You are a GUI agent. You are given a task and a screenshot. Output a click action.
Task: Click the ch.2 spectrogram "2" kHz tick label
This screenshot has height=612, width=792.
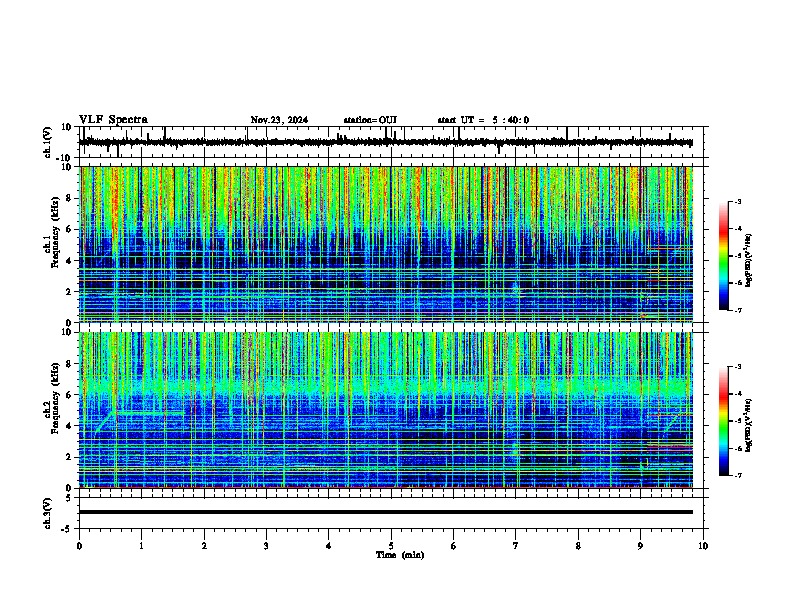click(69, 457)
